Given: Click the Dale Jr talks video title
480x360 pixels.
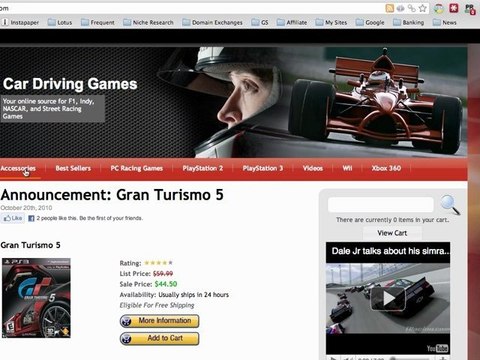Looking at the screenshot, I should click(391, 251).
